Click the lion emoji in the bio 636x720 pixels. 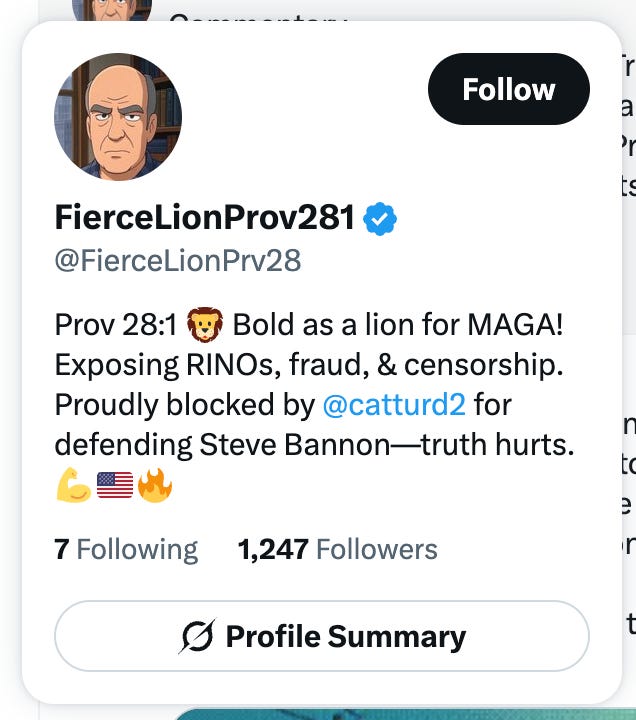pyautogui.click(x=204, y=325)
